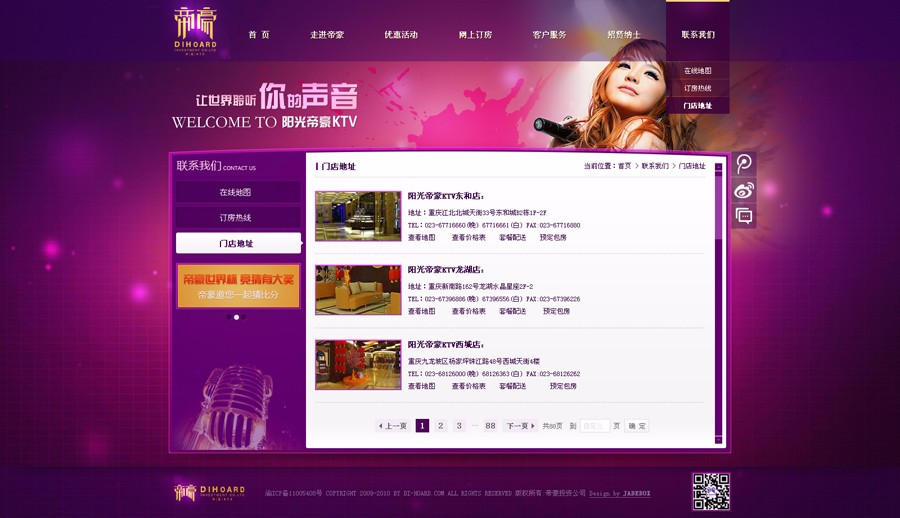This screenshot has width=900, height=518.
Task: Click 预定包房 for 东和店
Action: click(x=553, y=237)
